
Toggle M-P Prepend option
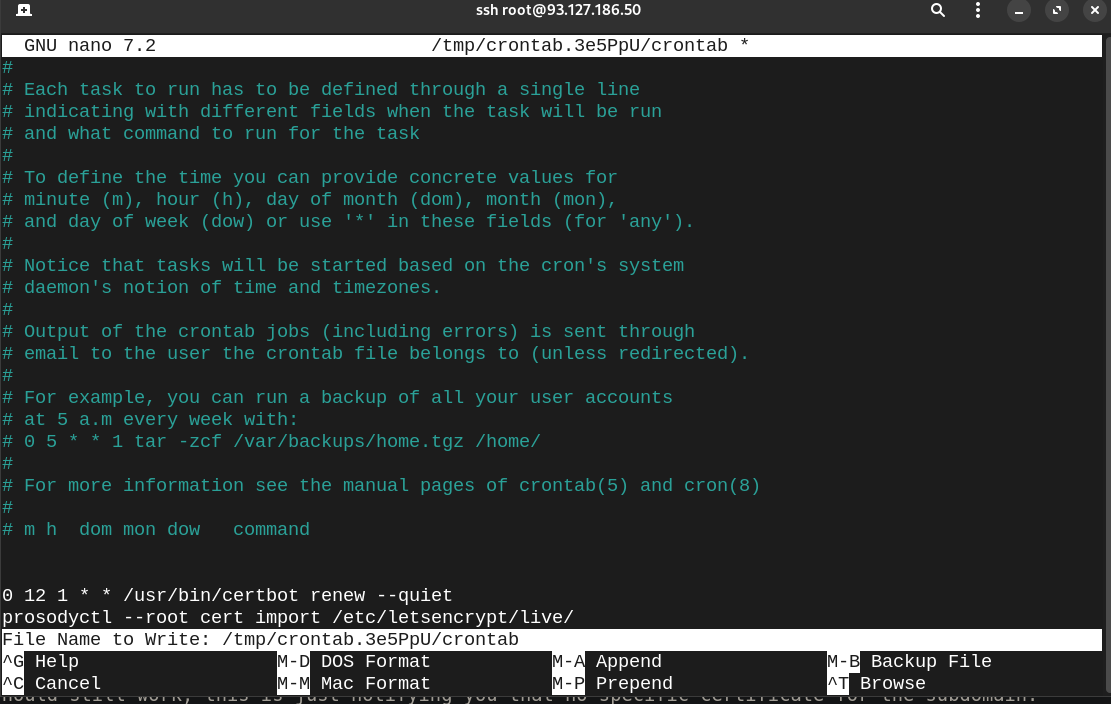612,683
